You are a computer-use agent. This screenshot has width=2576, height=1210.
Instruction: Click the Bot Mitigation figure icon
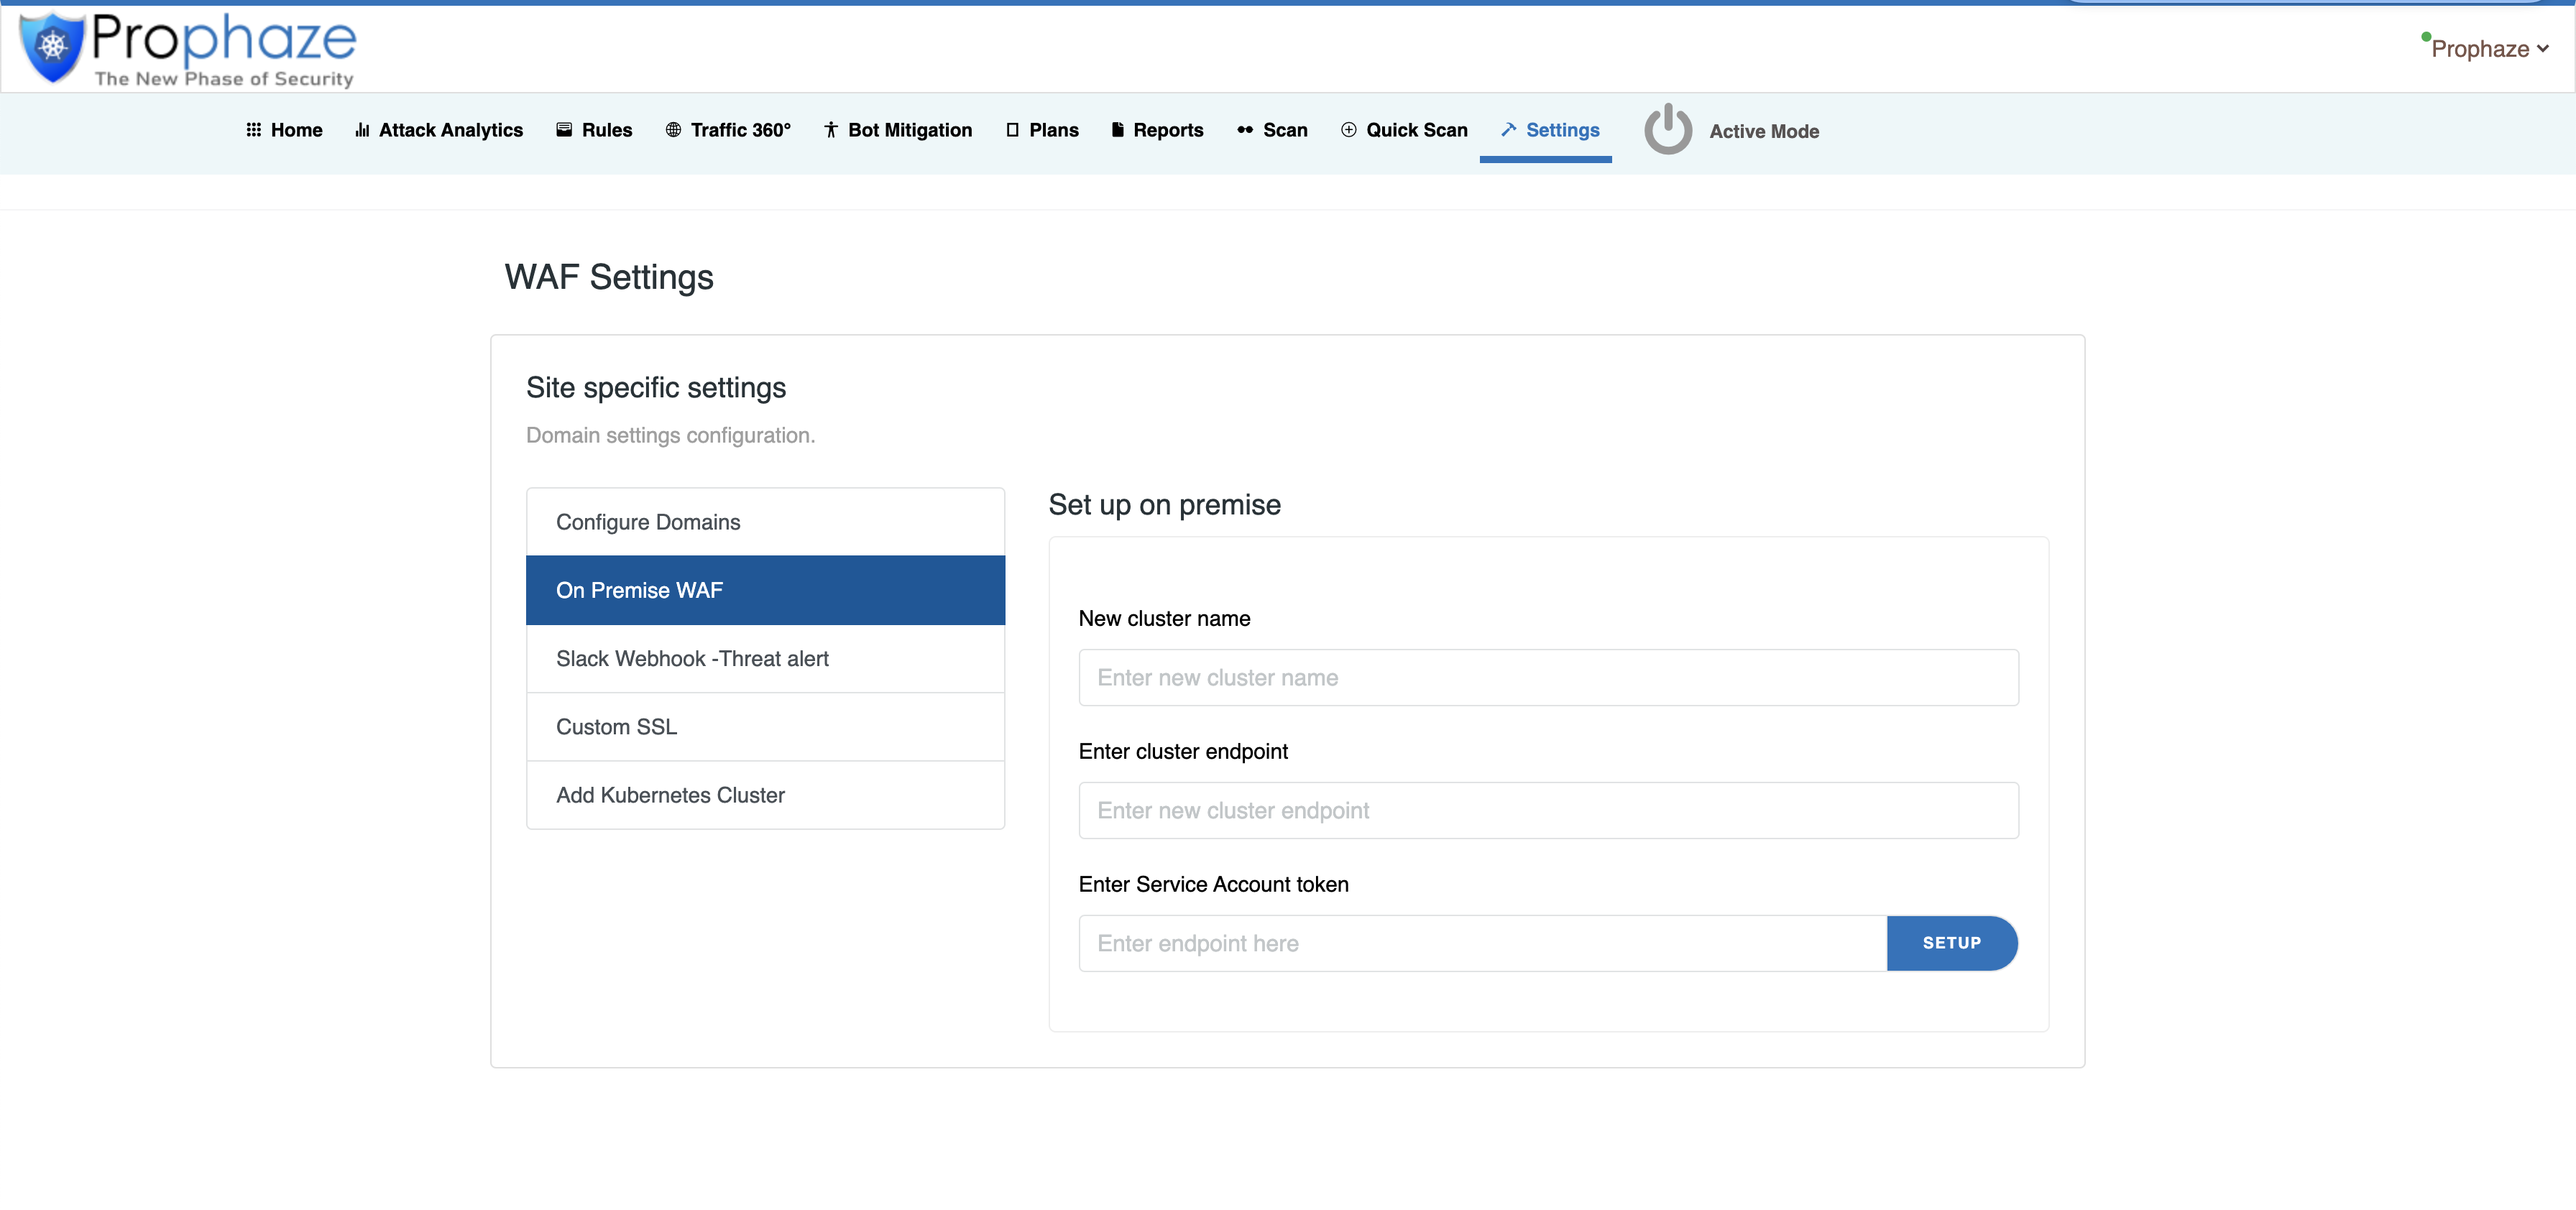pos(830,130)
